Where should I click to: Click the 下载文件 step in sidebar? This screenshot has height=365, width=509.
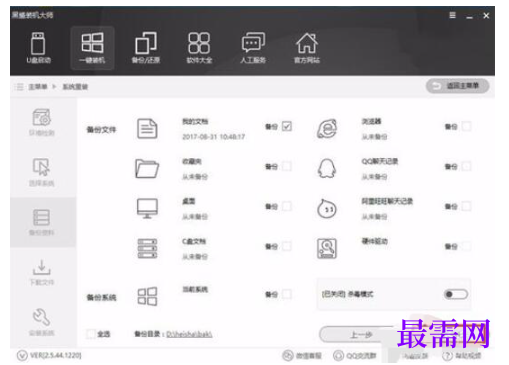(x=42, y=272)
